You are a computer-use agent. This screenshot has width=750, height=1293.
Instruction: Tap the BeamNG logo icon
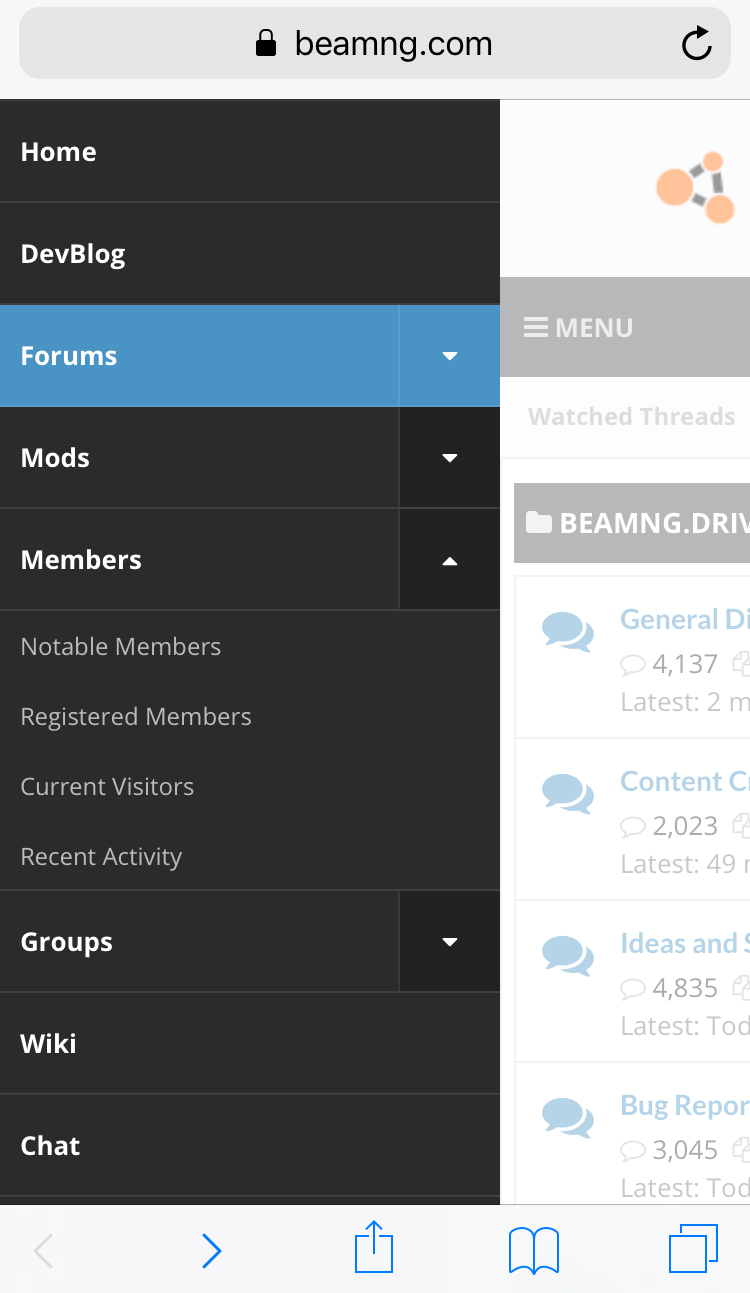[696, 187]
